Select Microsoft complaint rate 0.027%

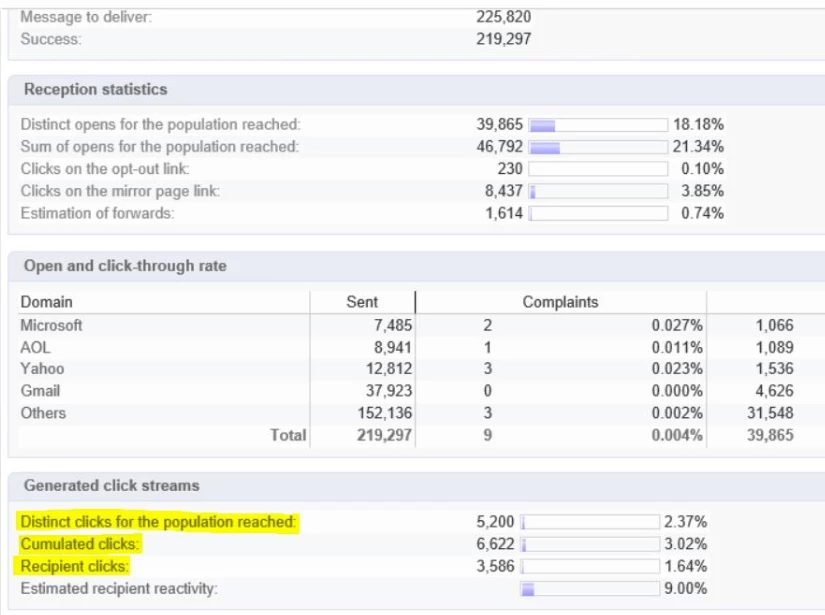coord(677,325)
